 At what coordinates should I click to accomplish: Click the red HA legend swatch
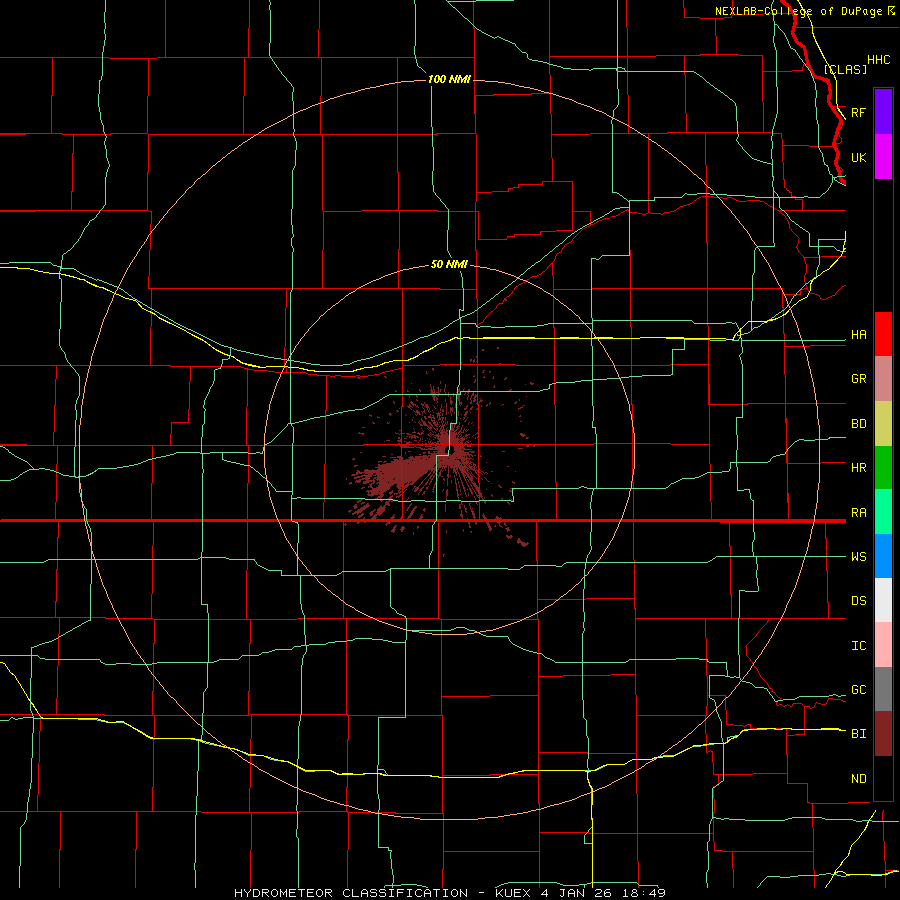pos(883,334)
